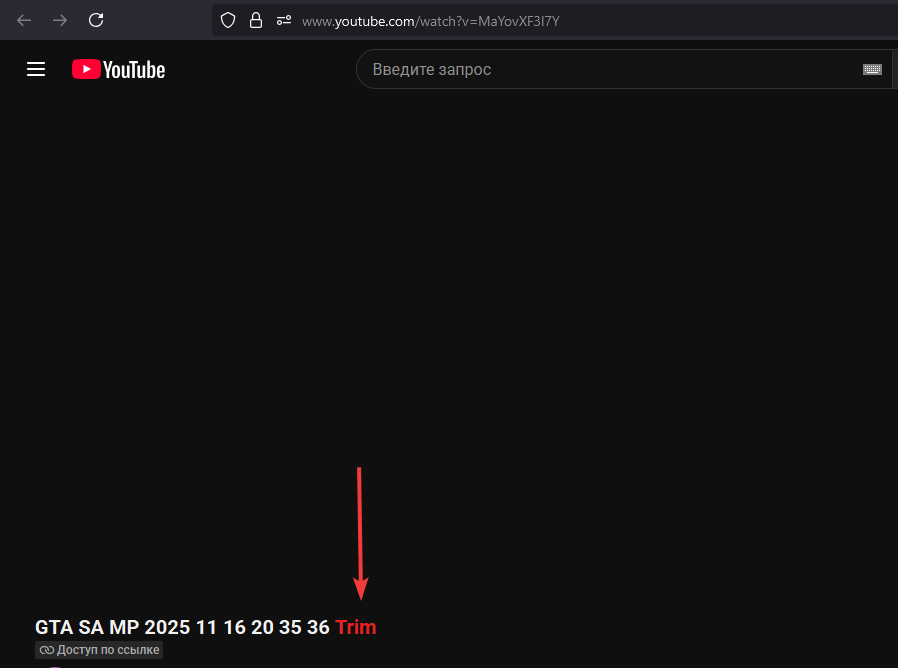
Task: Click the red YouTube play logo icon
Action: 86,69
